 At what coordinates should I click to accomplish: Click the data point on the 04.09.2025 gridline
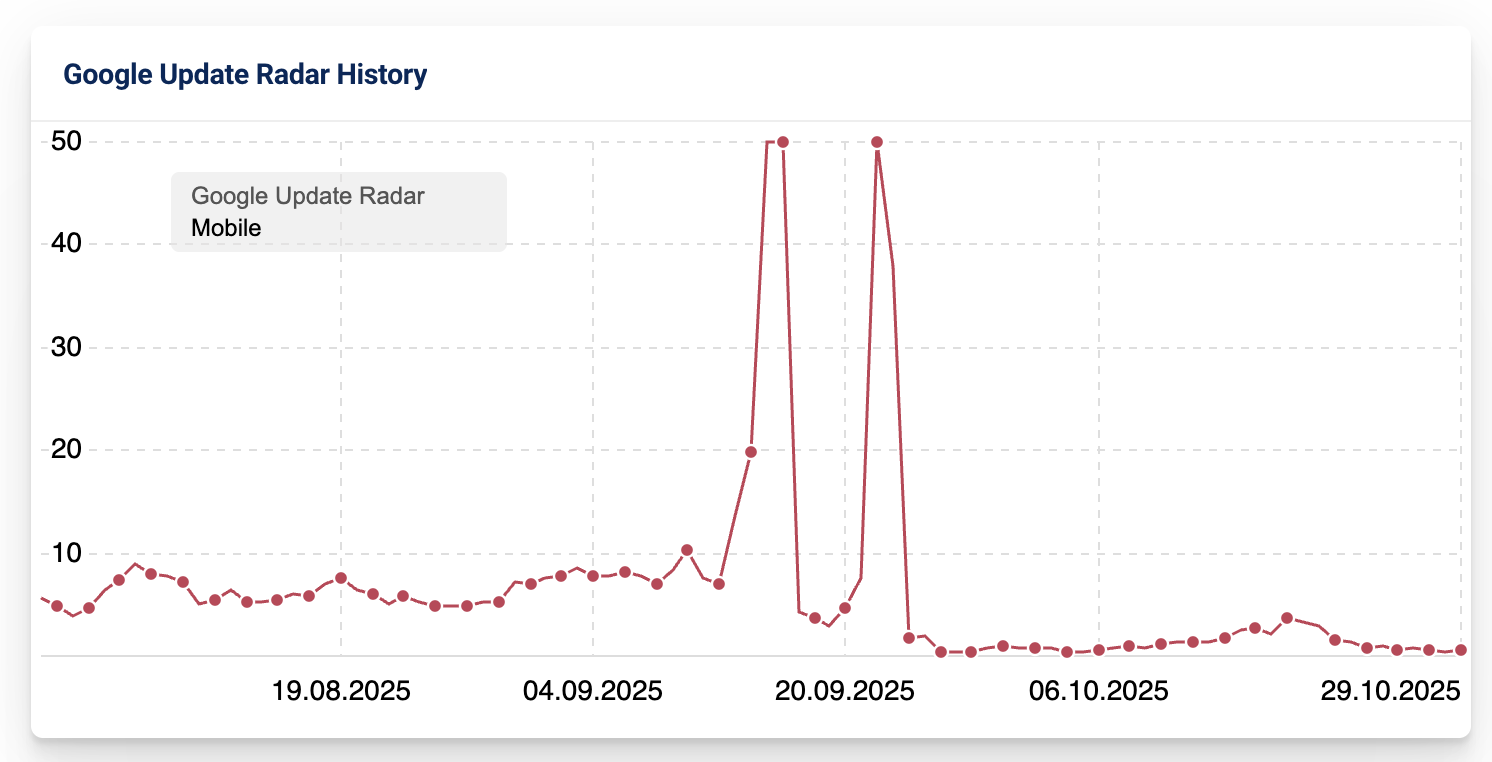pos(593,576)
